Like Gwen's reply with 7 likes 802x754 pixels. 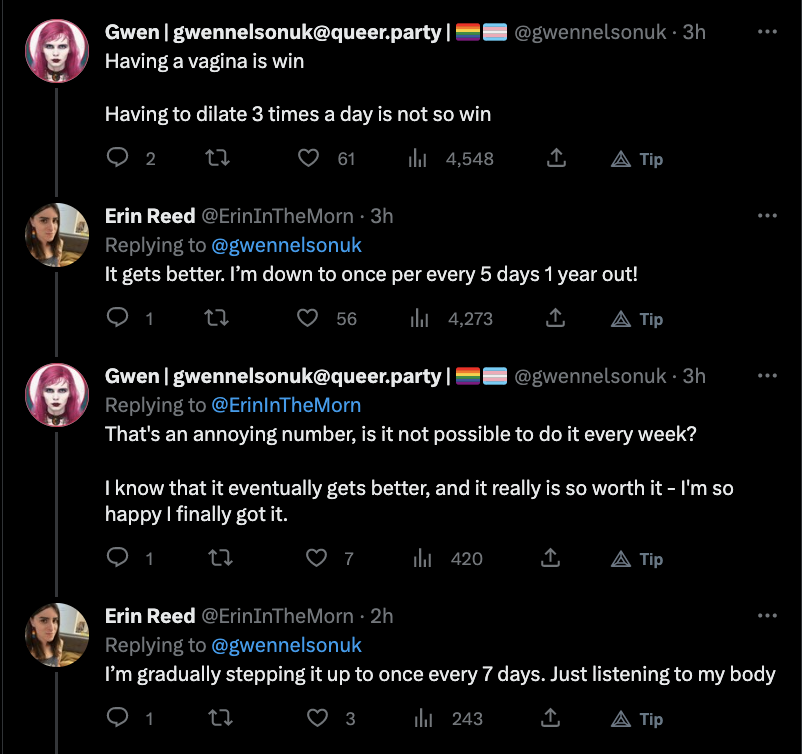pos(317,559)
